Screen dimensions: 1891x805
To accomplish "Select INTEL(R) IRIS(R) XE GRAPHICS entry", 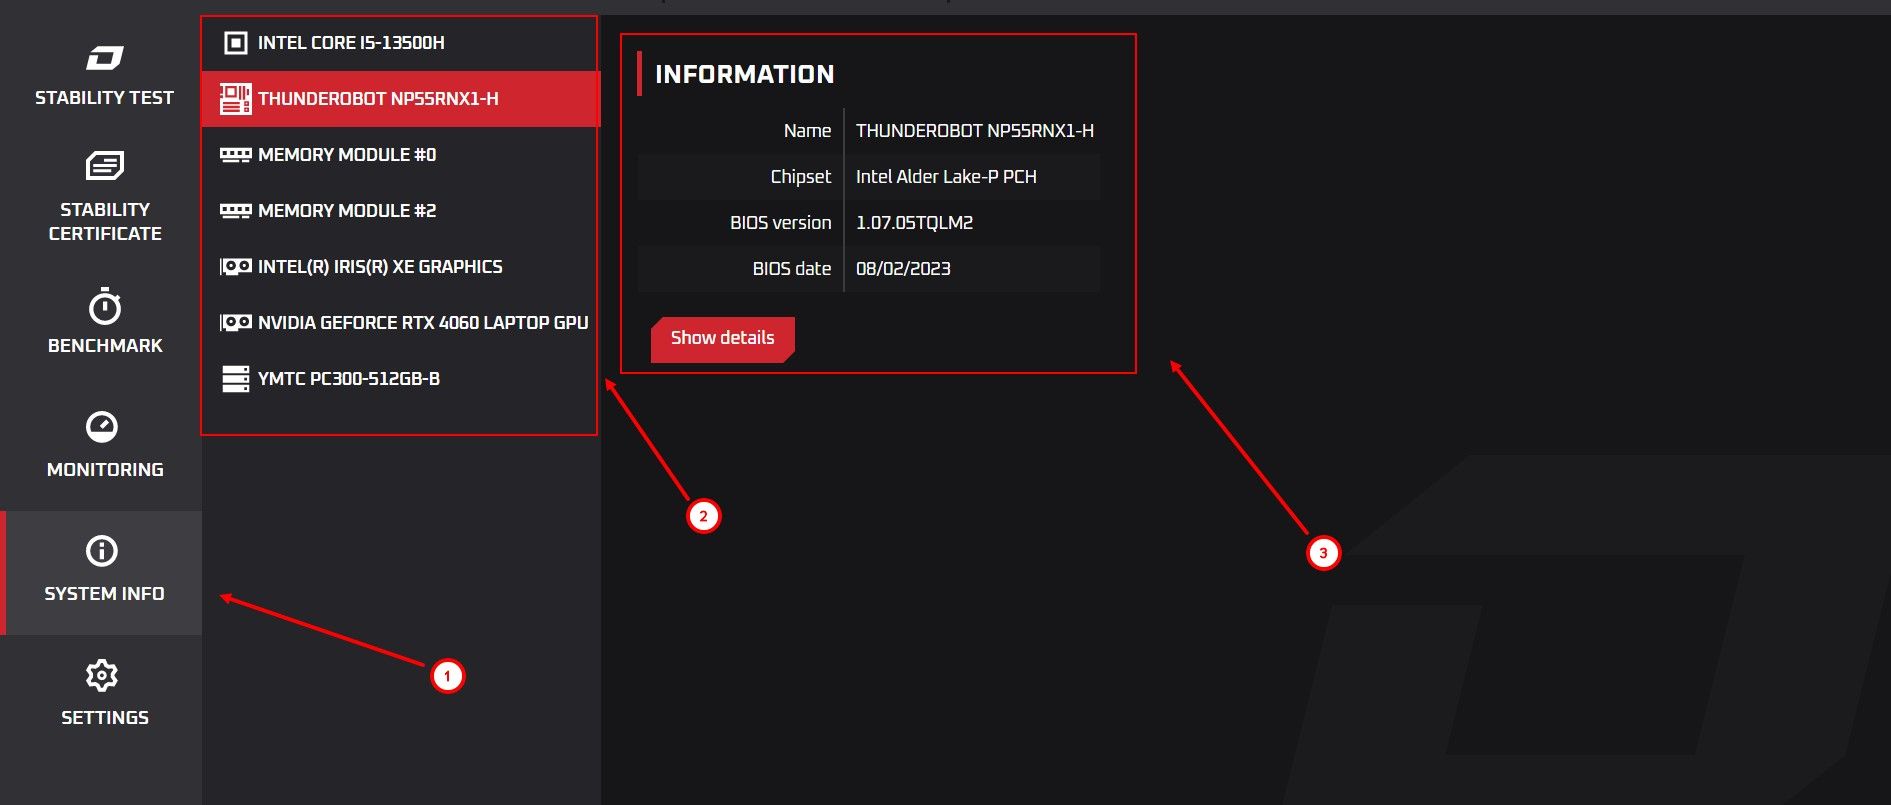I will [400, 267].
